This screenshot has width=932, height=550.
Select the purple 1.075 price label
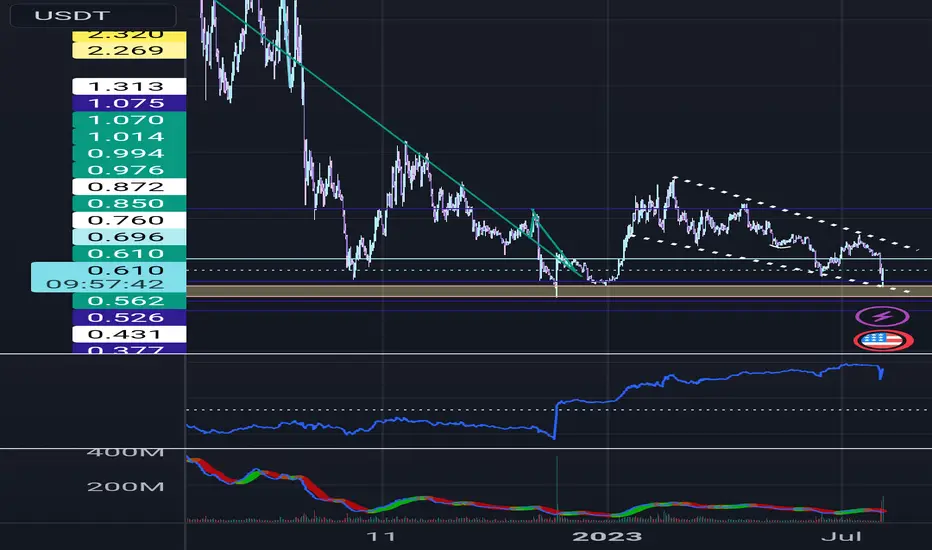pyautogui.click(x=129, y=103)
